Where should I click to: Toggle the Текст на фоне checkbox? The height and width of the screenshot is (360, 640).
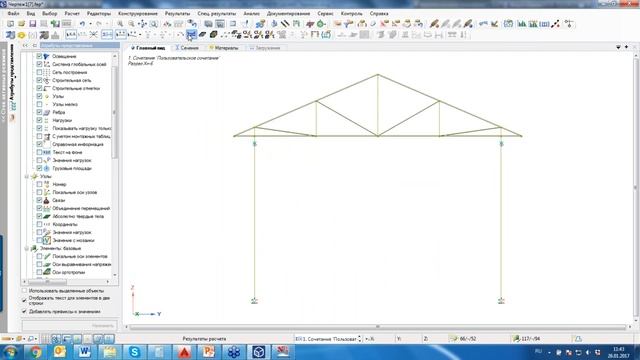pos(39,152)
